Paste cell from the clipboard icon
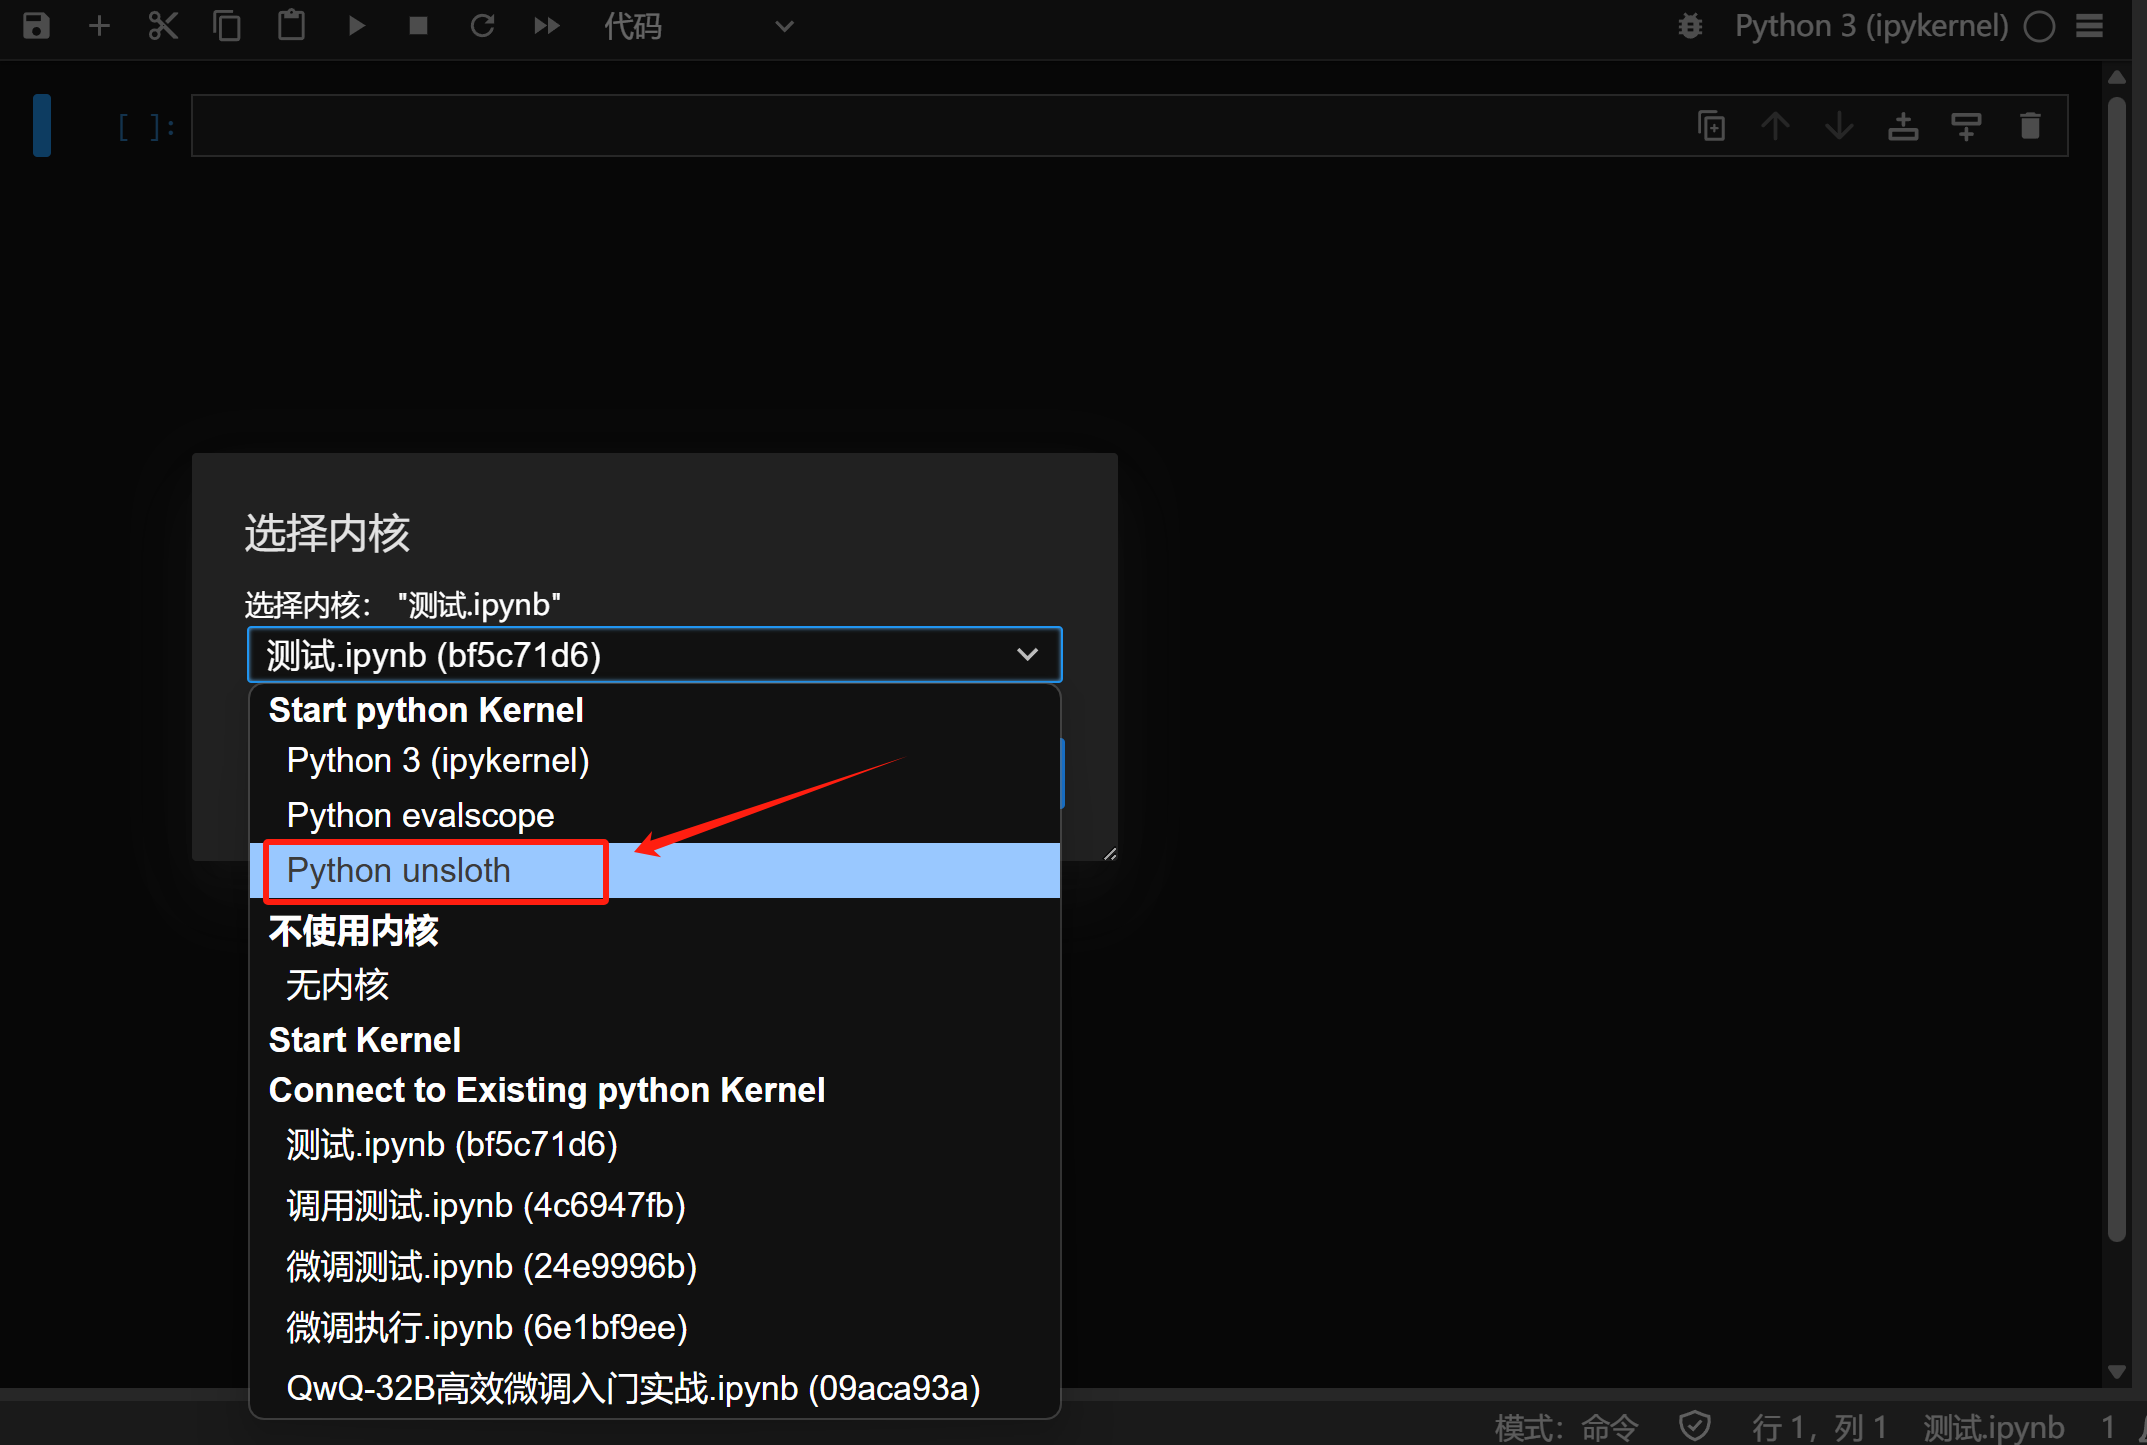The height and width of the screenshot is (1445, 2147). 291,26
